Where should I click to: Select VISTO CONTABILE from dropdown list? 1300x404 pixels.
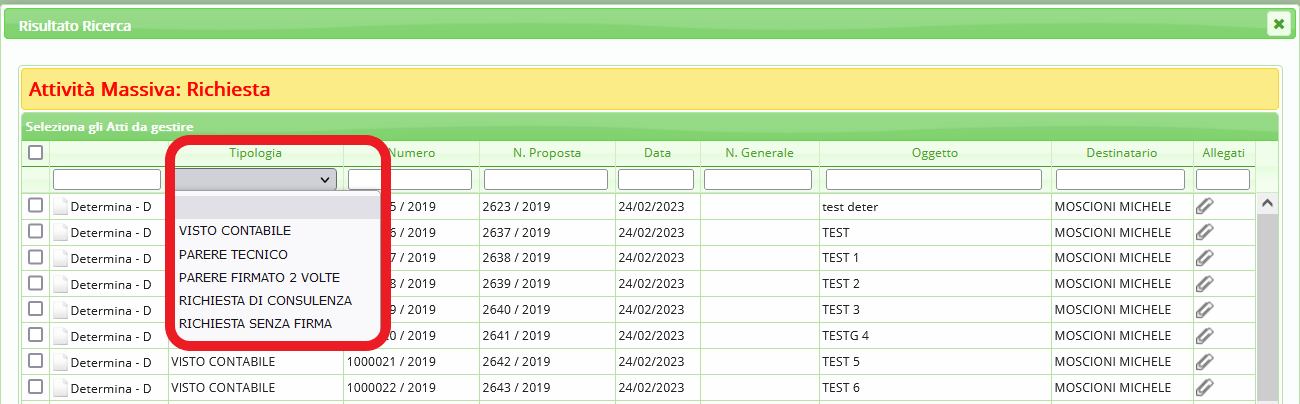235,231
